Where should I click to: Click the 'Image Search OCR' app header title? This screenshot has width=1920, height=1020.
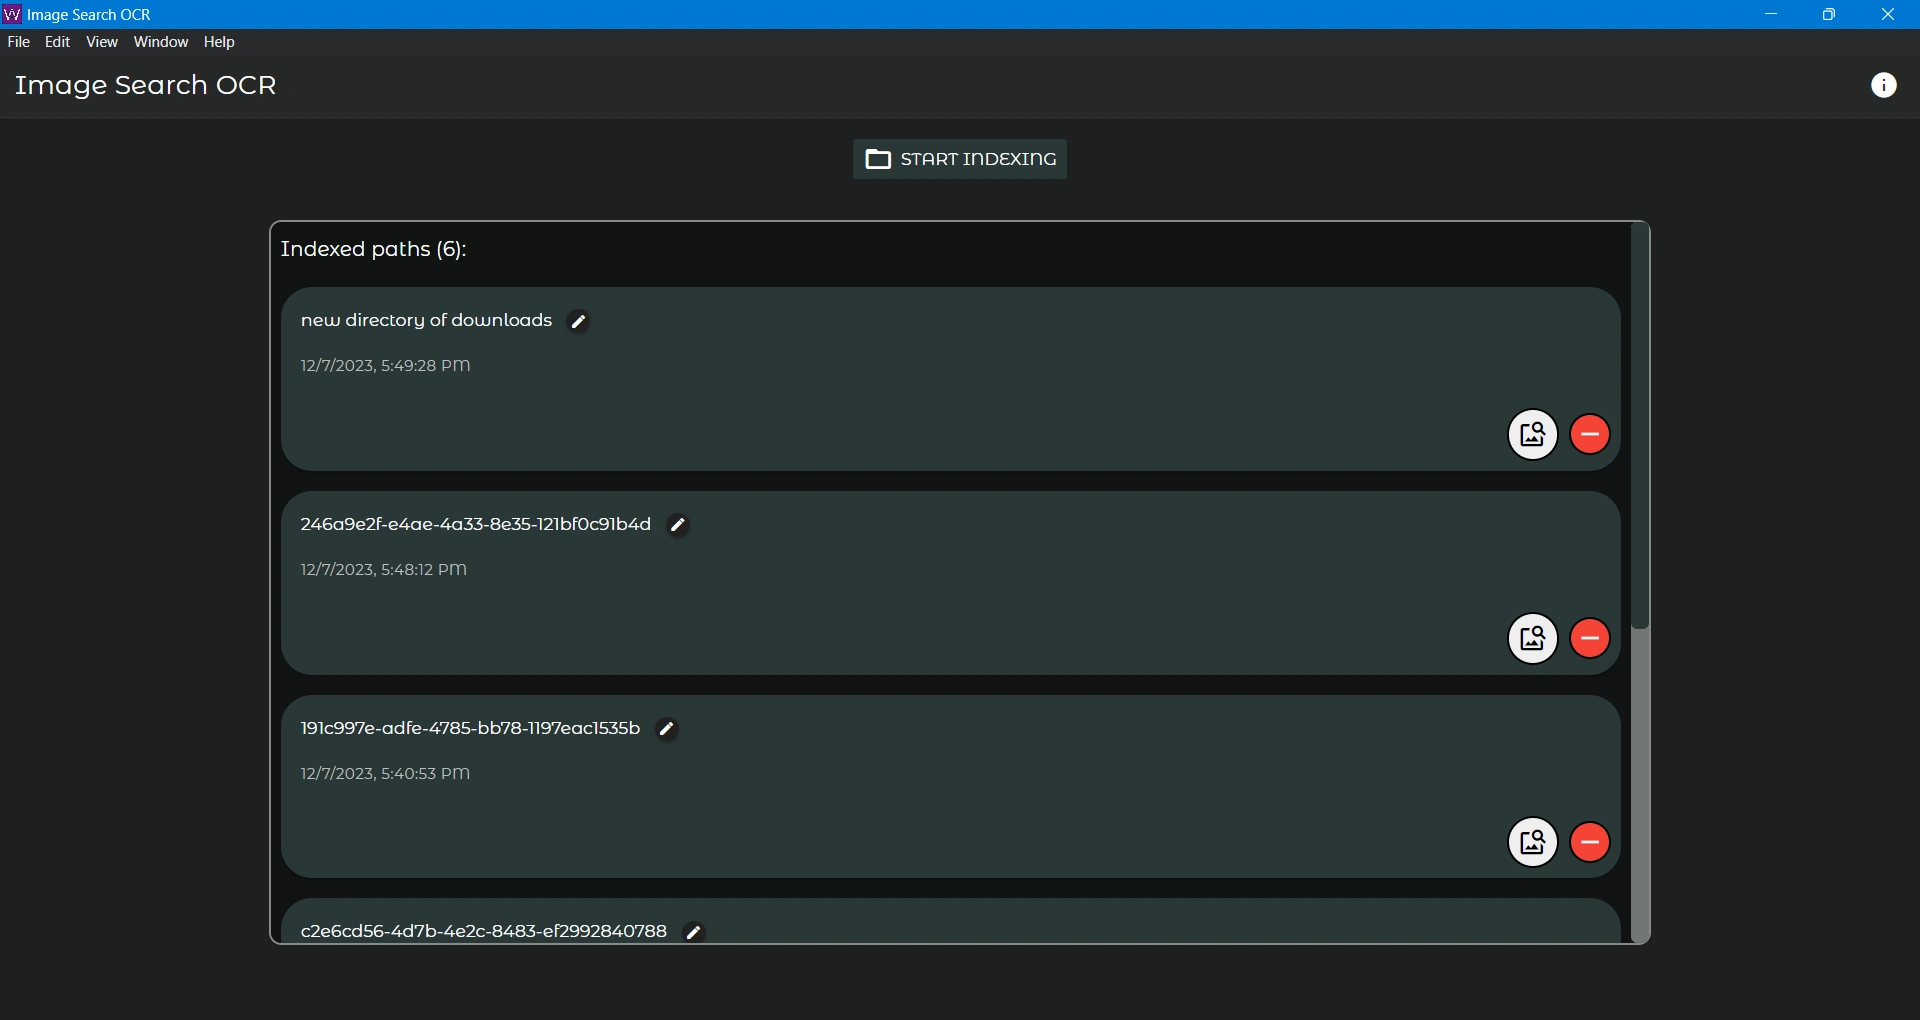(x=146, y=86)
